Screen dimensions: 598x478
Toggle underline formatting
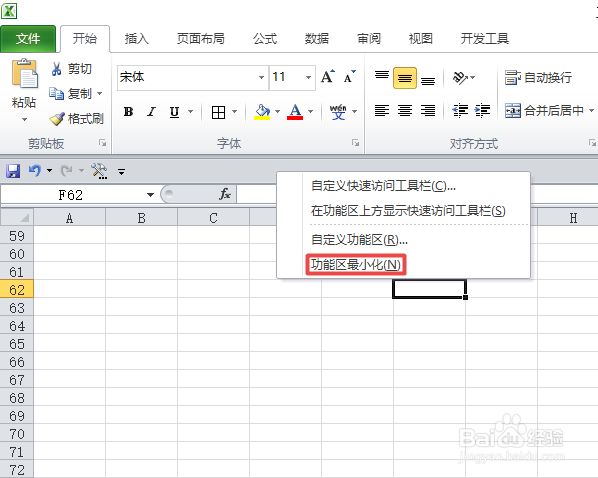click(x=174, y=112)
